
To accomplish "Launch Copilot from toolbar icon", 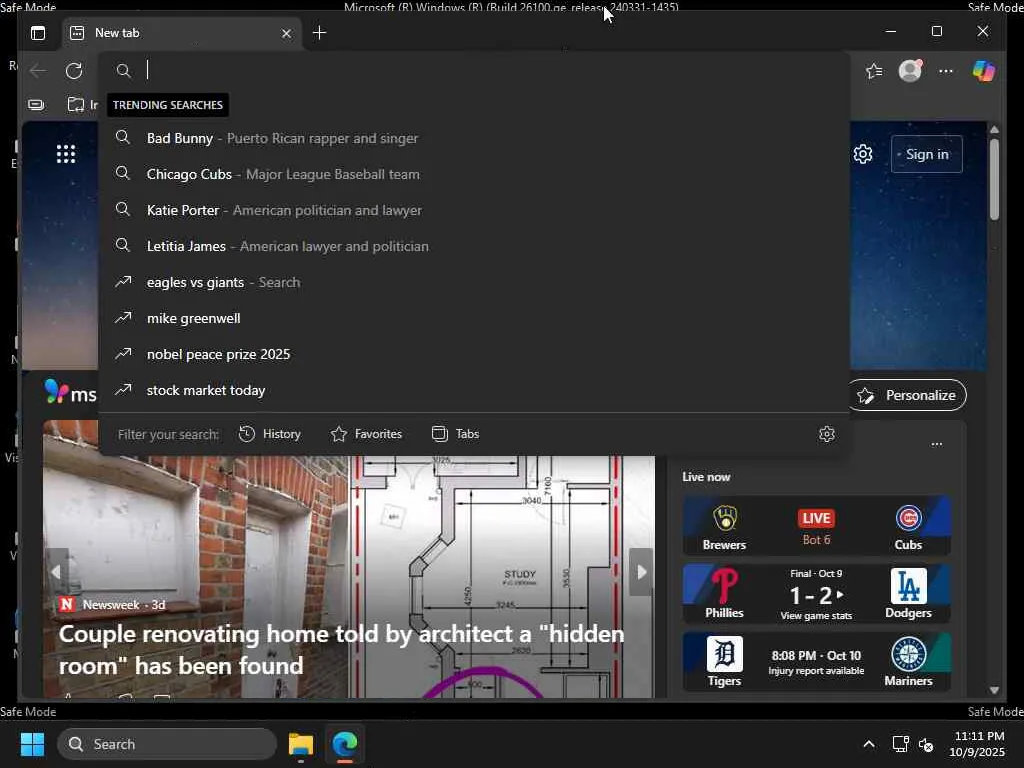I will [984, 71].
